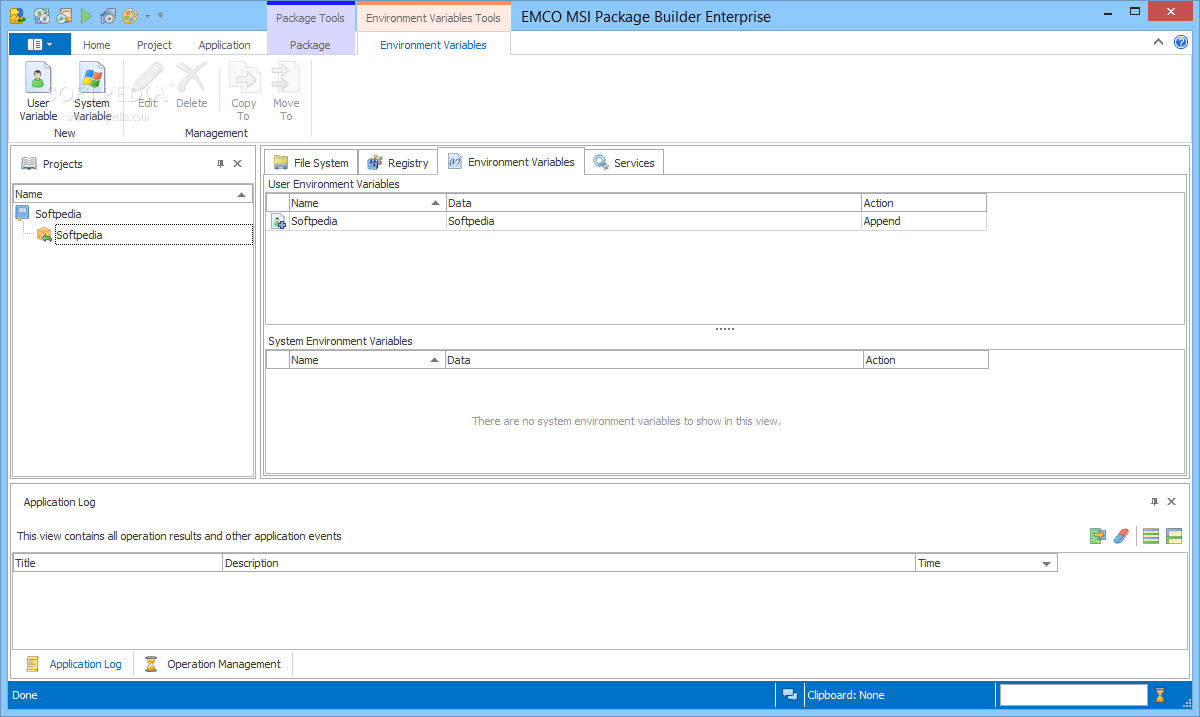Viewport: 1200px width, 717px height.
Task: Open Customize Quick Access Toolbar dropdown
Action: tap(160, 16)
